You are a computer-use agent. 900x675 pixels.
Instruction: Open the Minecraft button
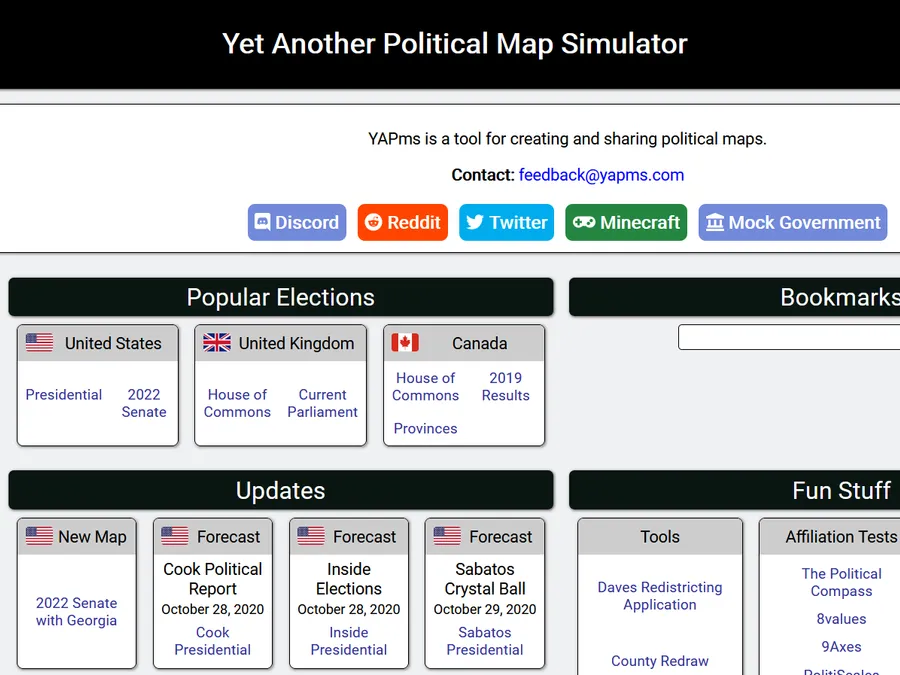coord(626,222)
